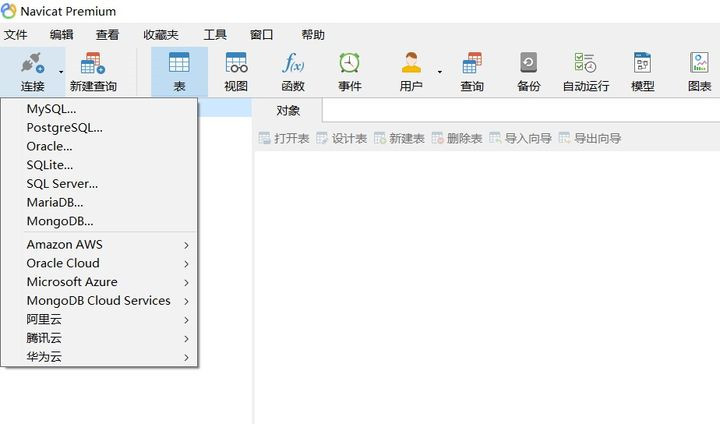Select the Function (函数) f(x) icon
The image size is (720, 424).
click(x=293, y=63)
